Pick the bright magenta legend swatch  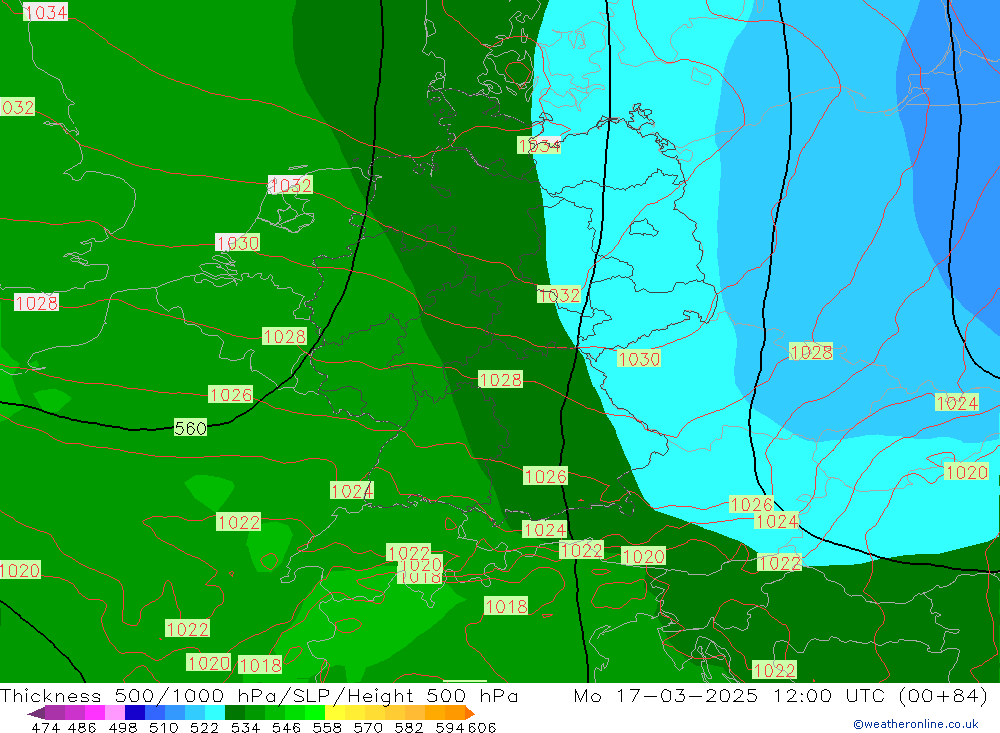tap(94, 713)
